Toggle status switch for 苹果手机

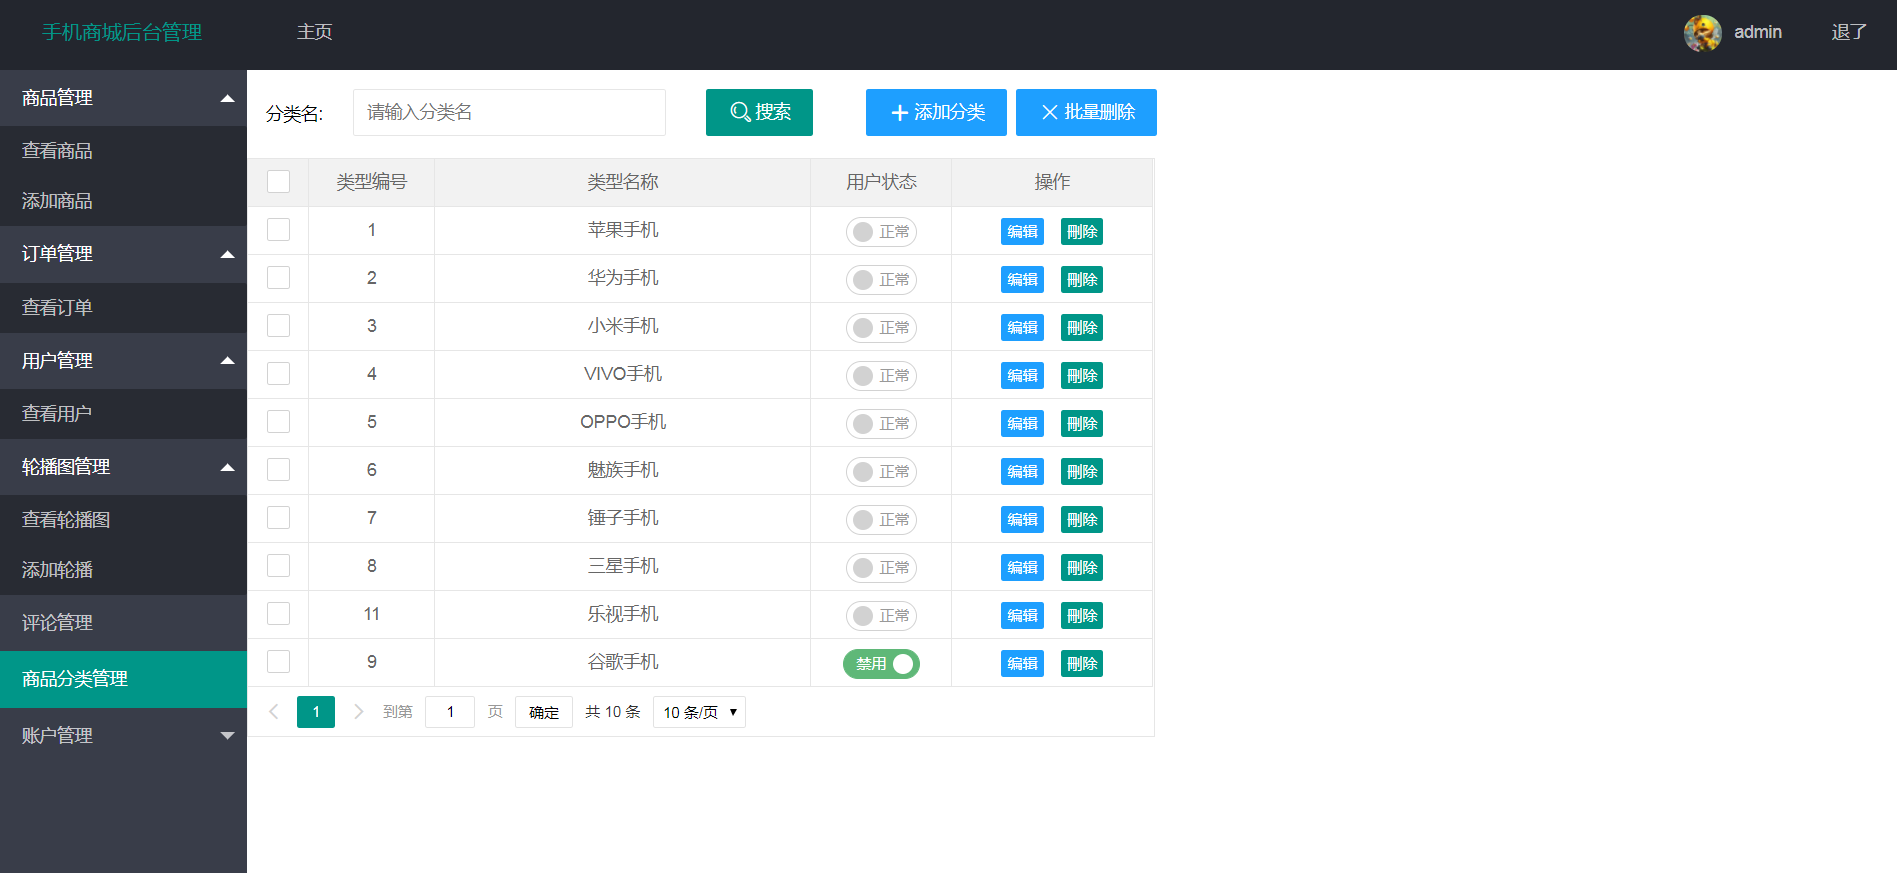[881, 232]
